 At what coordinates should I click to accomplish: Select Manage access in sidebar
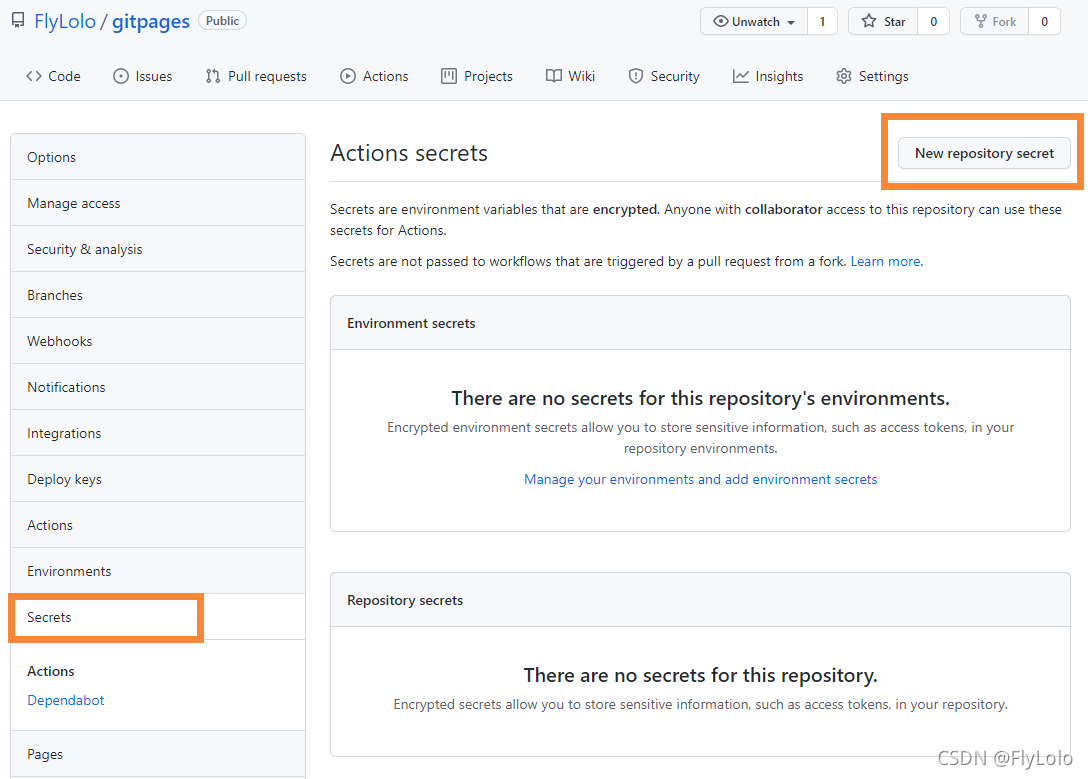pos(158,203)
